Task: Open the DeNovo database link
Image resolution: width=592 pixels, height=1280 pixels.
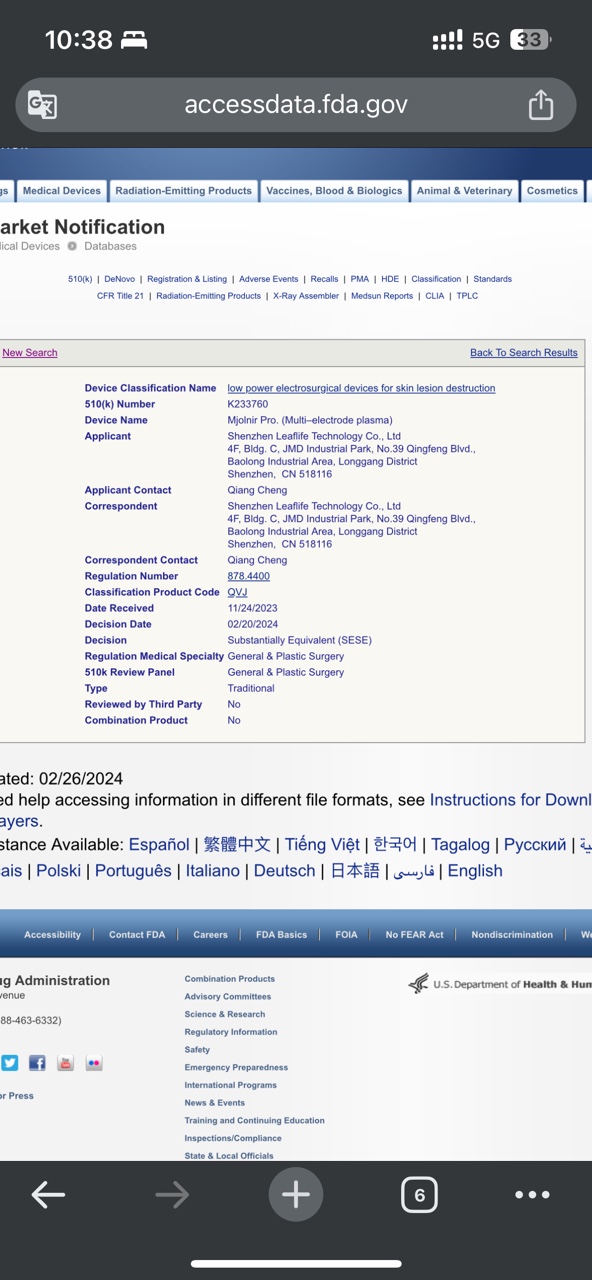Action: coord(119,279)
